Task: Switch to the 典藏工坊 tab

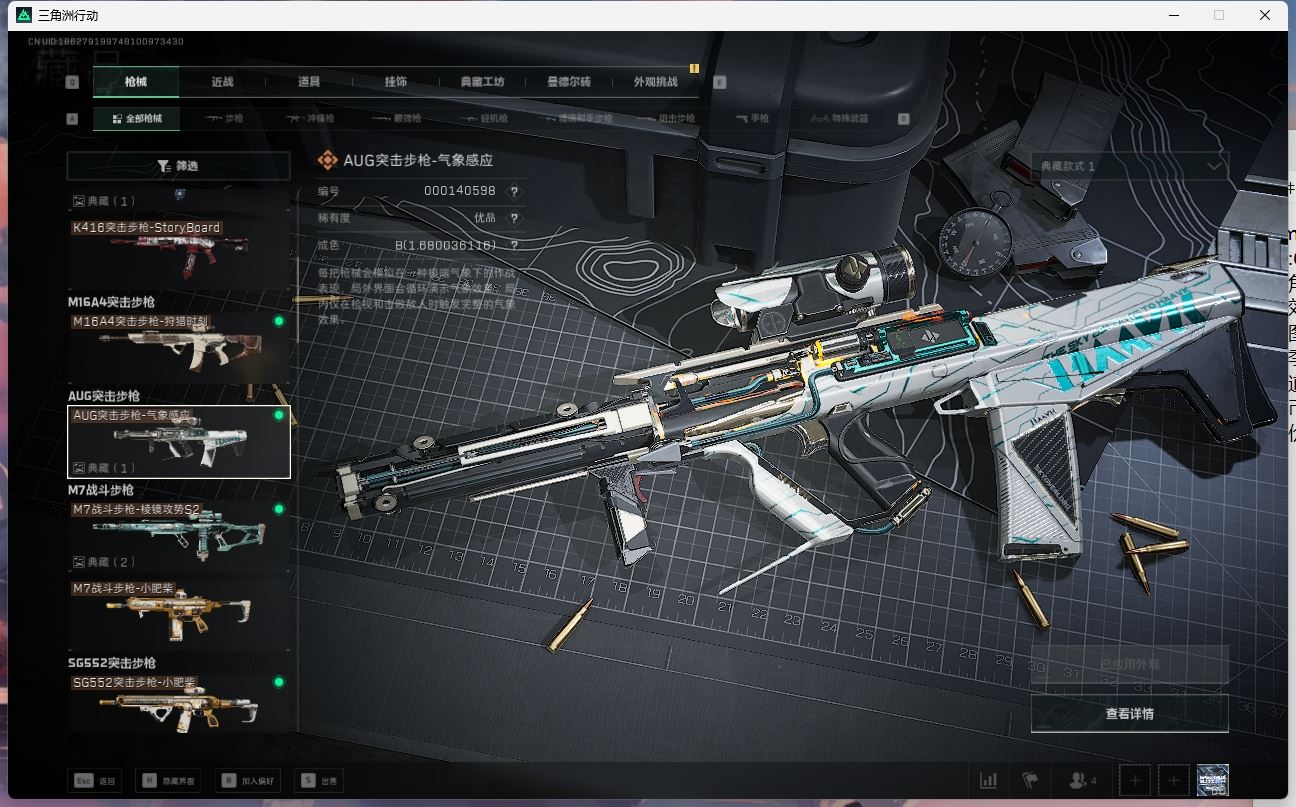Action: [x=482, y=82]
